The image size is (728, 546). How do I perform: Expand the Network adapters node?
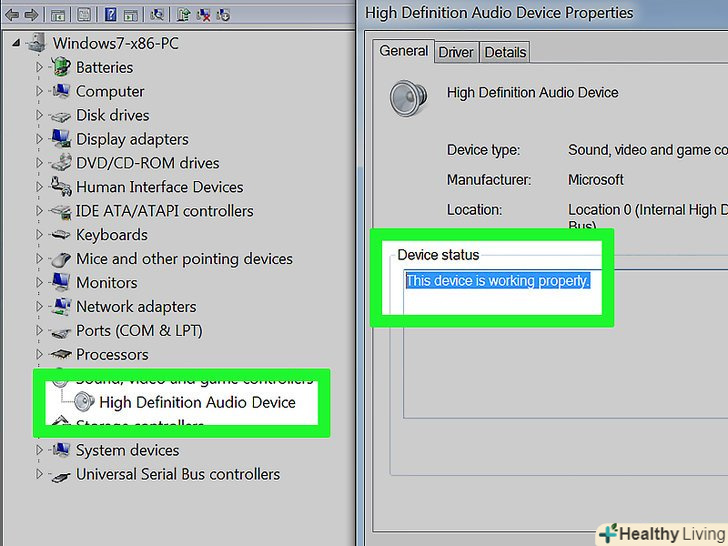[39, 306]
